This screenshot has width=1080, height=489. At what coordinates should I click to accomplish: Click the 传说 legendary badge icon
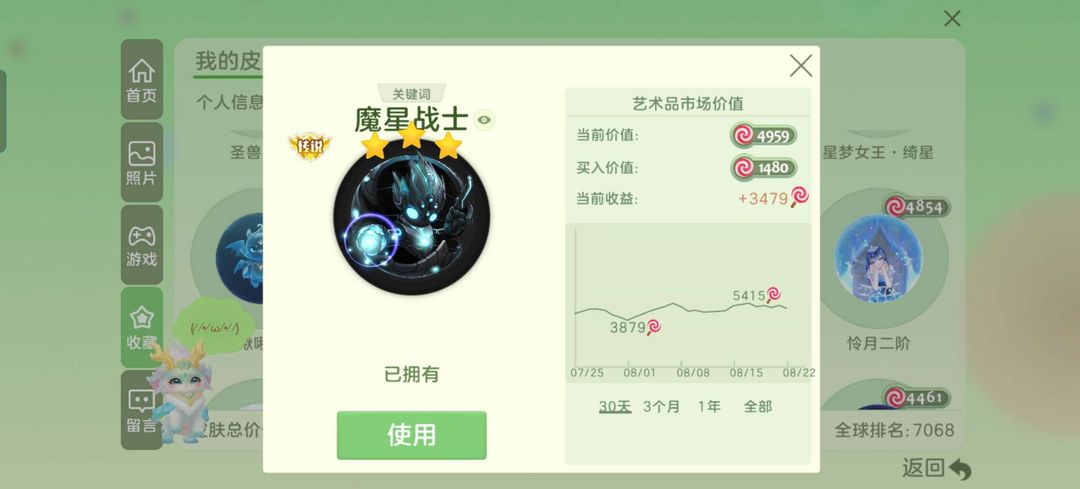pos(309,146)
